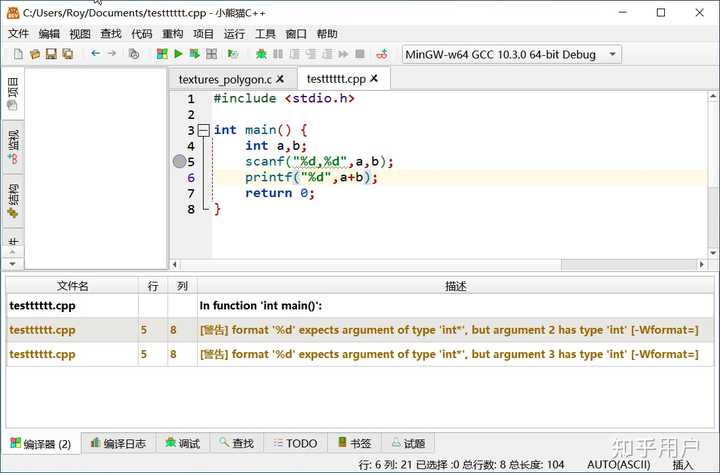Switch to the 查找 bottom tab
Viewport: 720px width, 473px height.
pos(236,443)
